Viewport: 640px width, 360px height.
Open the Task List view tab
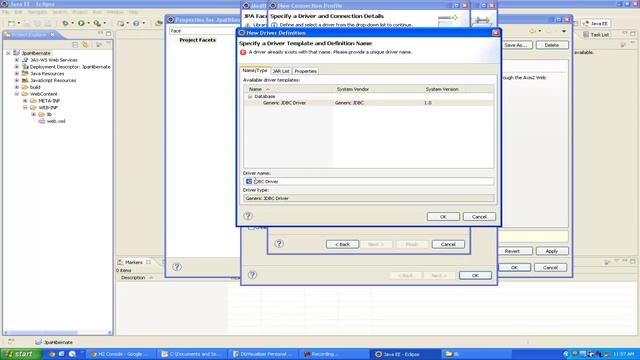coord(596,35)
